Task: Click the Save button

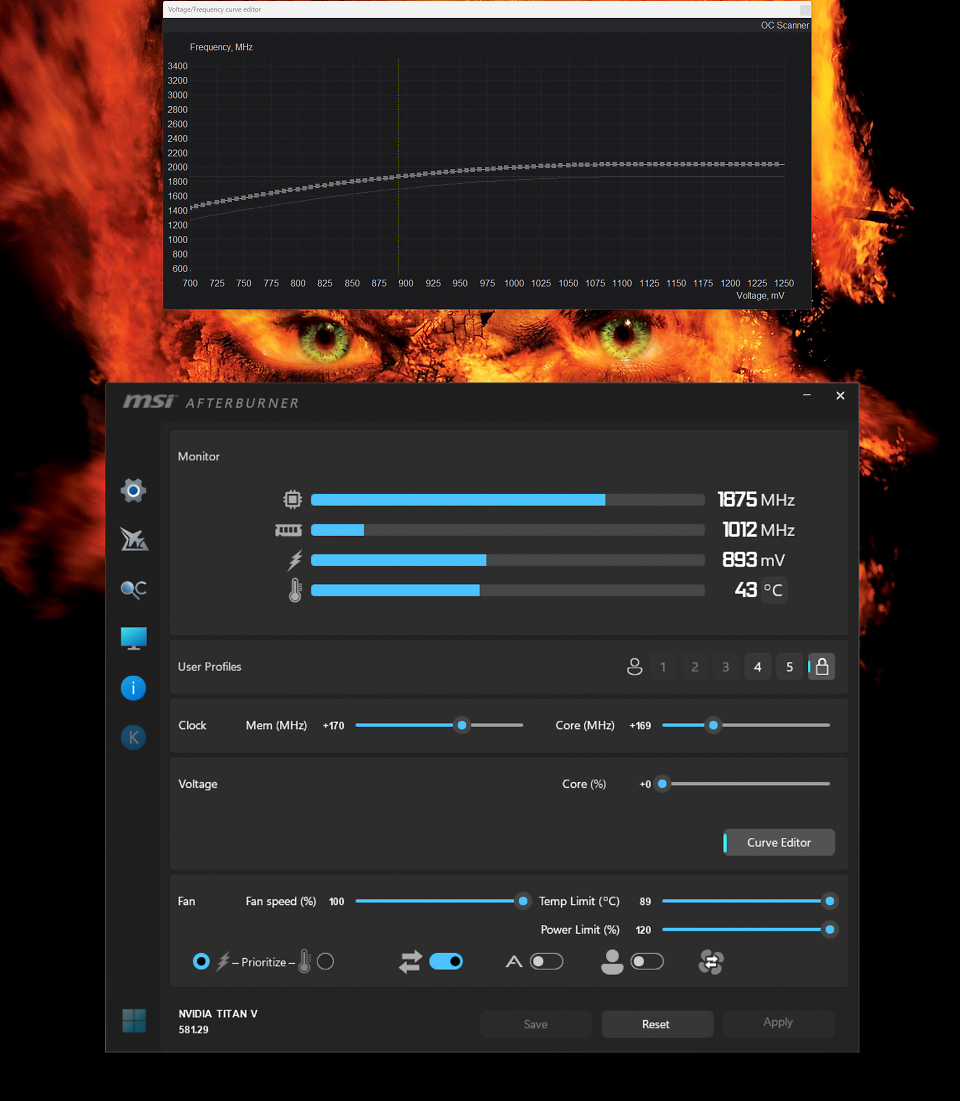Action: pyautogui.click(x=536, y=1024)
